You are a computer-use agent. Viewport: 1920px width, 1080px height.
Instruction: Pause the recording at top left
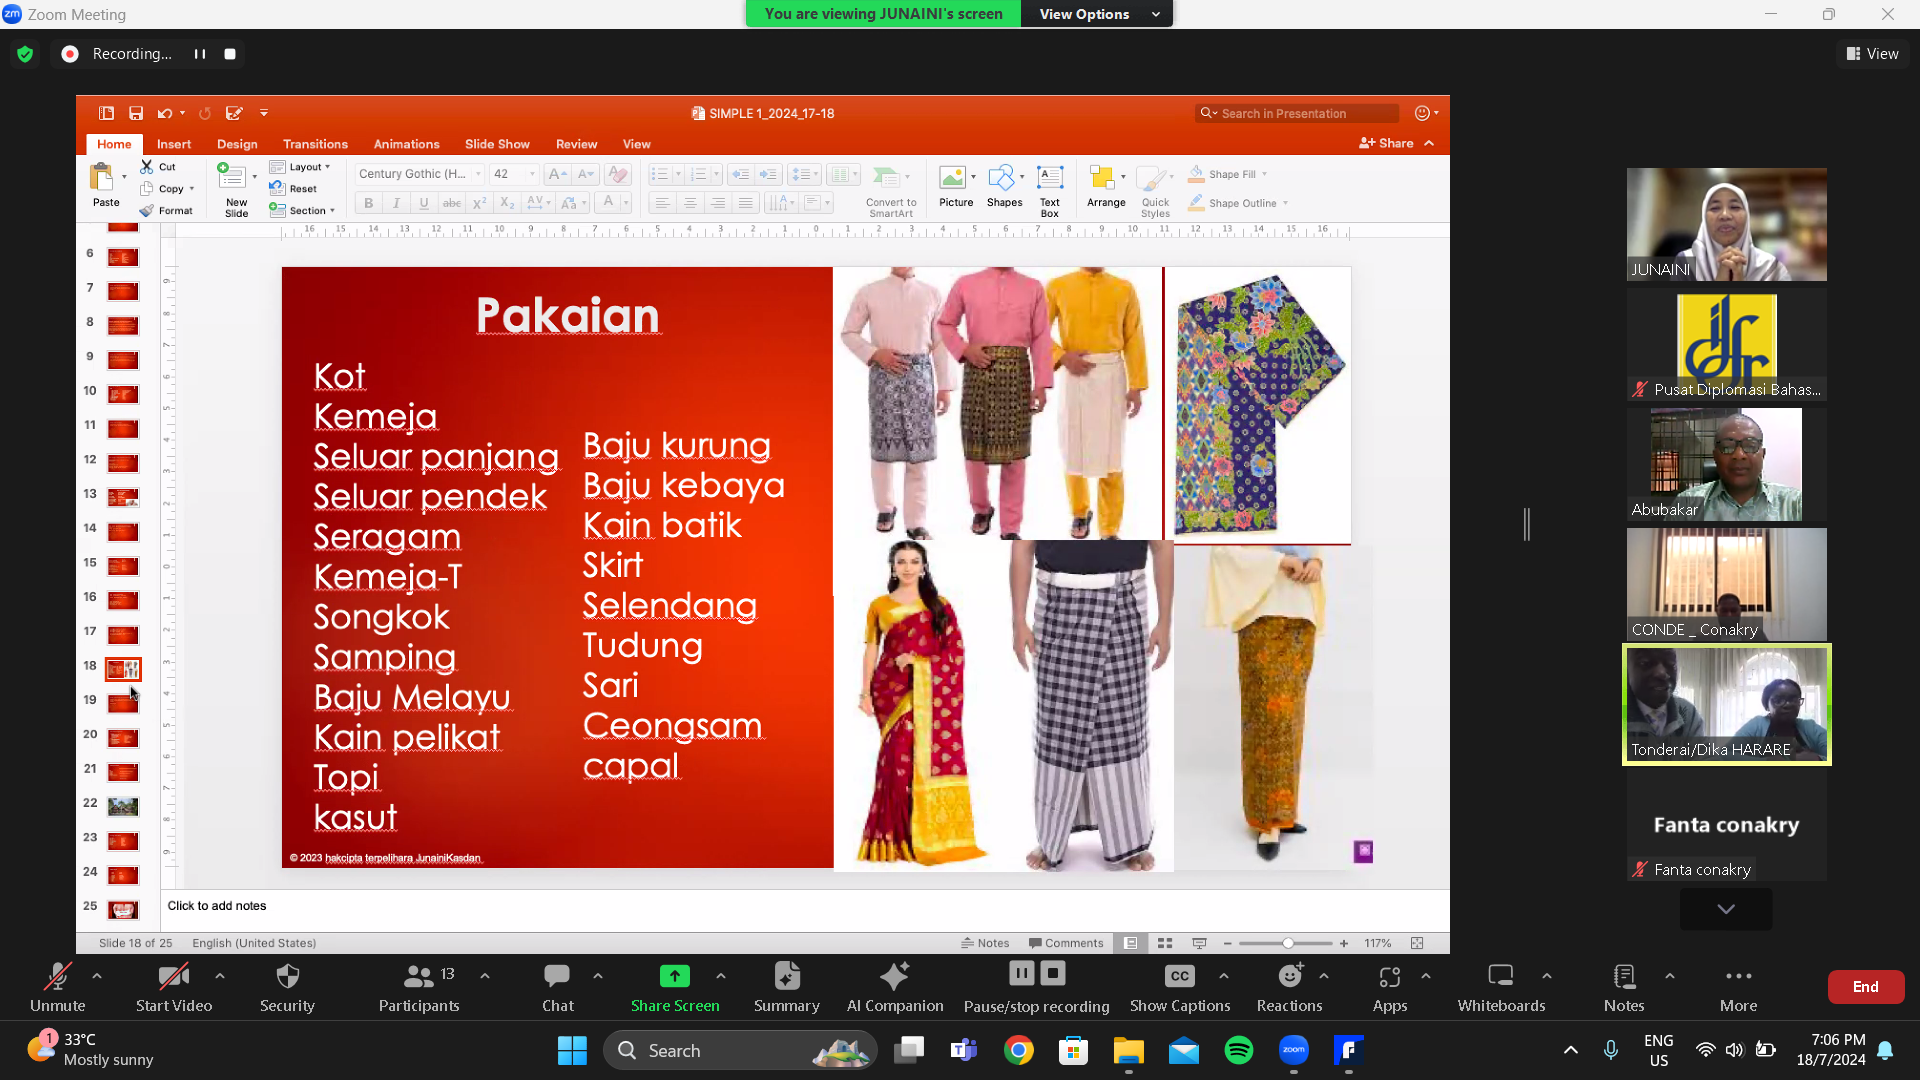click(x=200, y=54)
